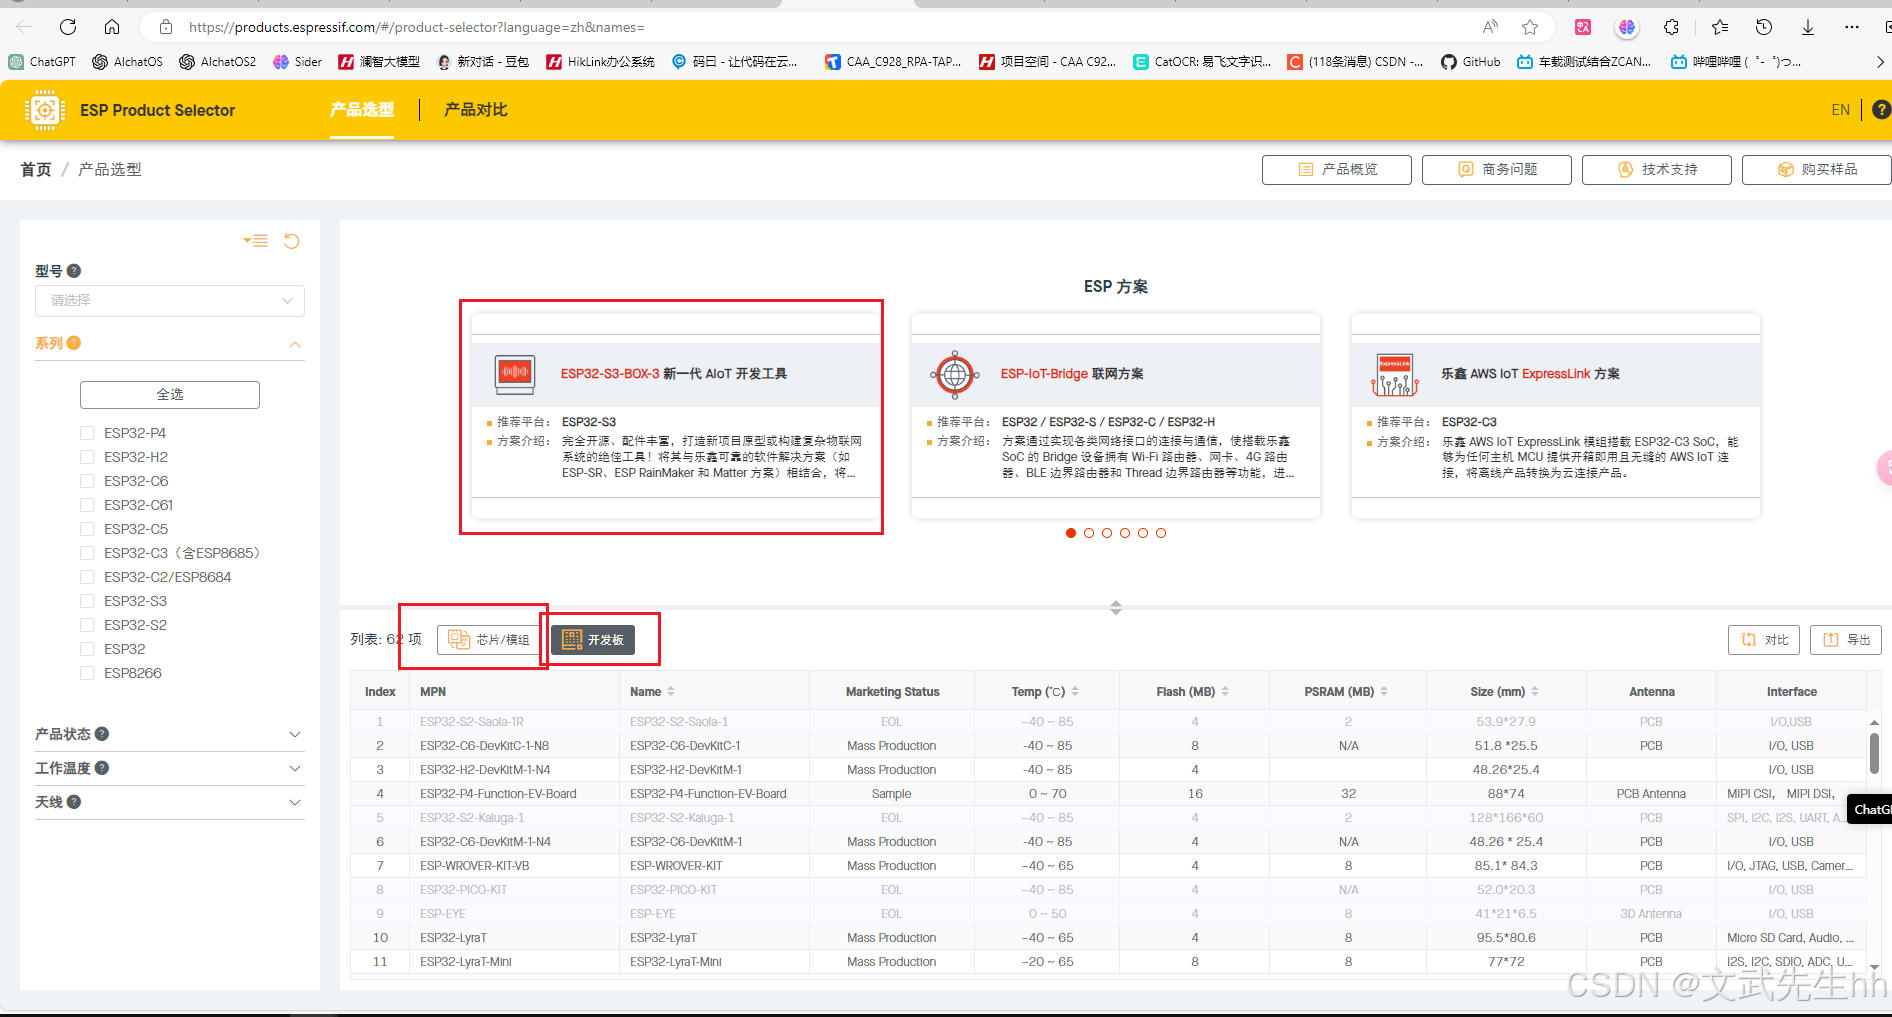Check the ESP32-C61 series checkbox
This screenshot has height=1017, width=1892.
pos(87,505)
